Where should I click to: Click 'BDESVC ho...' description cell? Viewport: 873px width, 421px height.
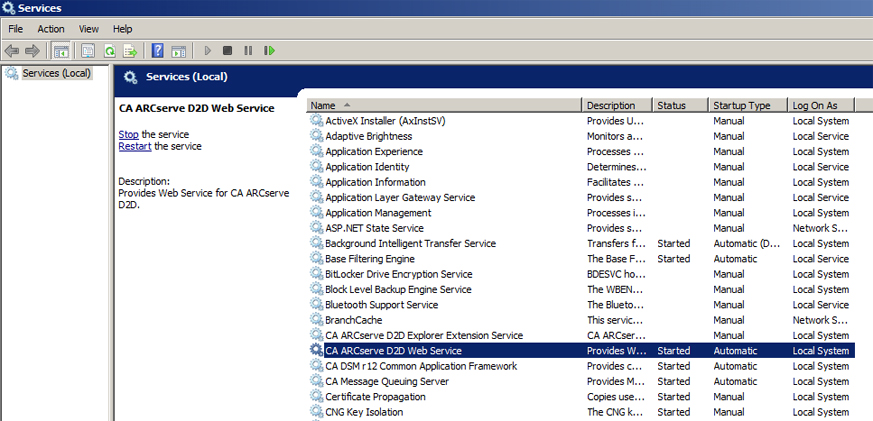coord(615,274)
